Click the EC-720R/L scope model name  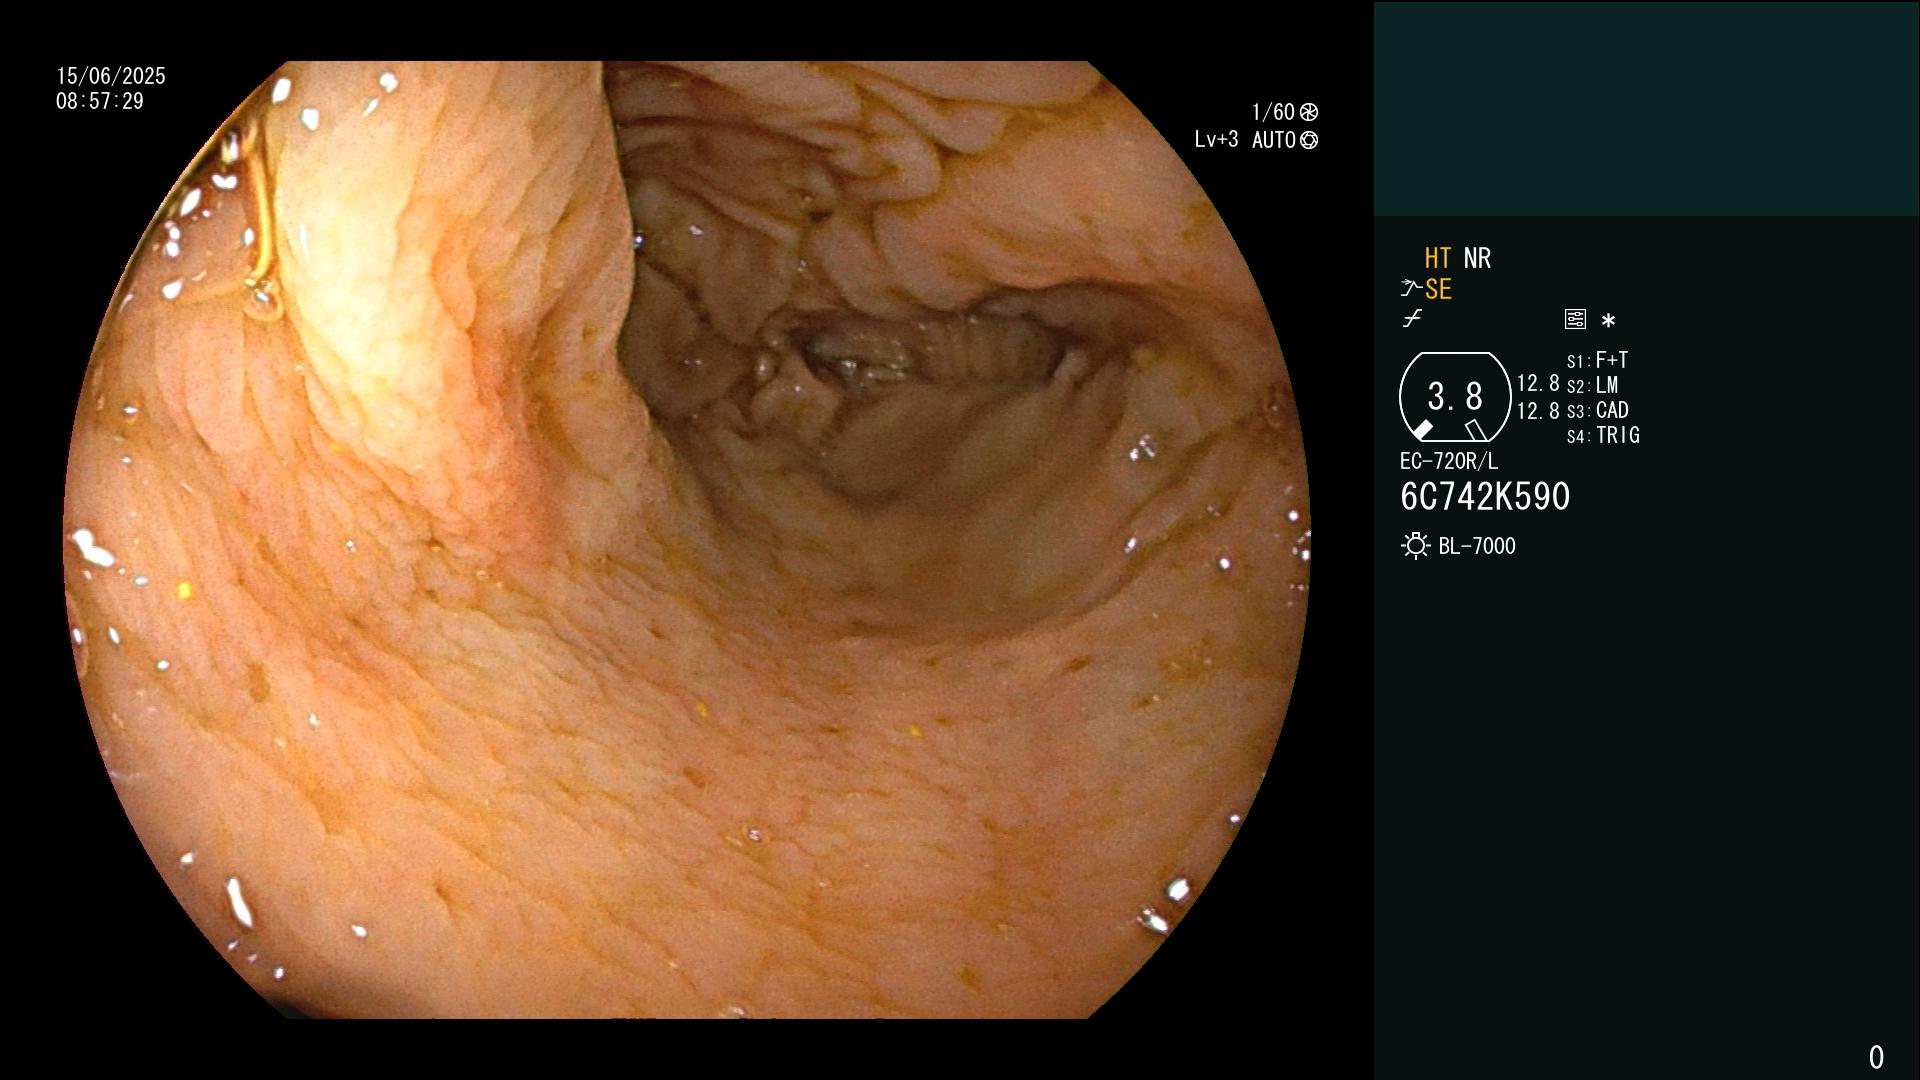pyautogui.click(x=1449, y=461)
